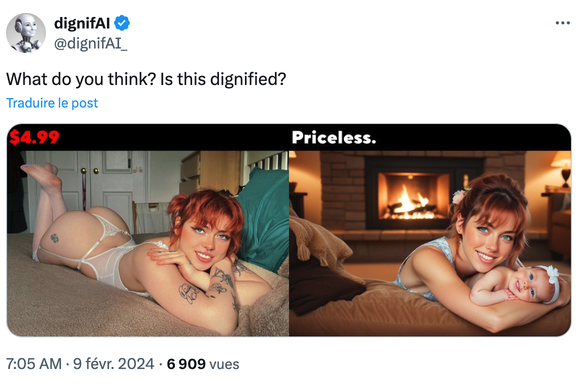Viewport: 582px width, 387px height.
Task: Click the red $4.99 label
Action: point(34,138)
